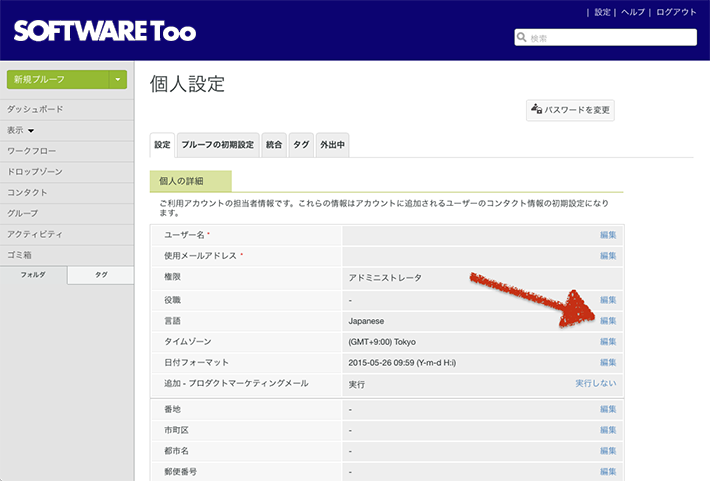Open the 統合 tab
The width and height of the screenshot is (710, 481).
click(274, 145)
